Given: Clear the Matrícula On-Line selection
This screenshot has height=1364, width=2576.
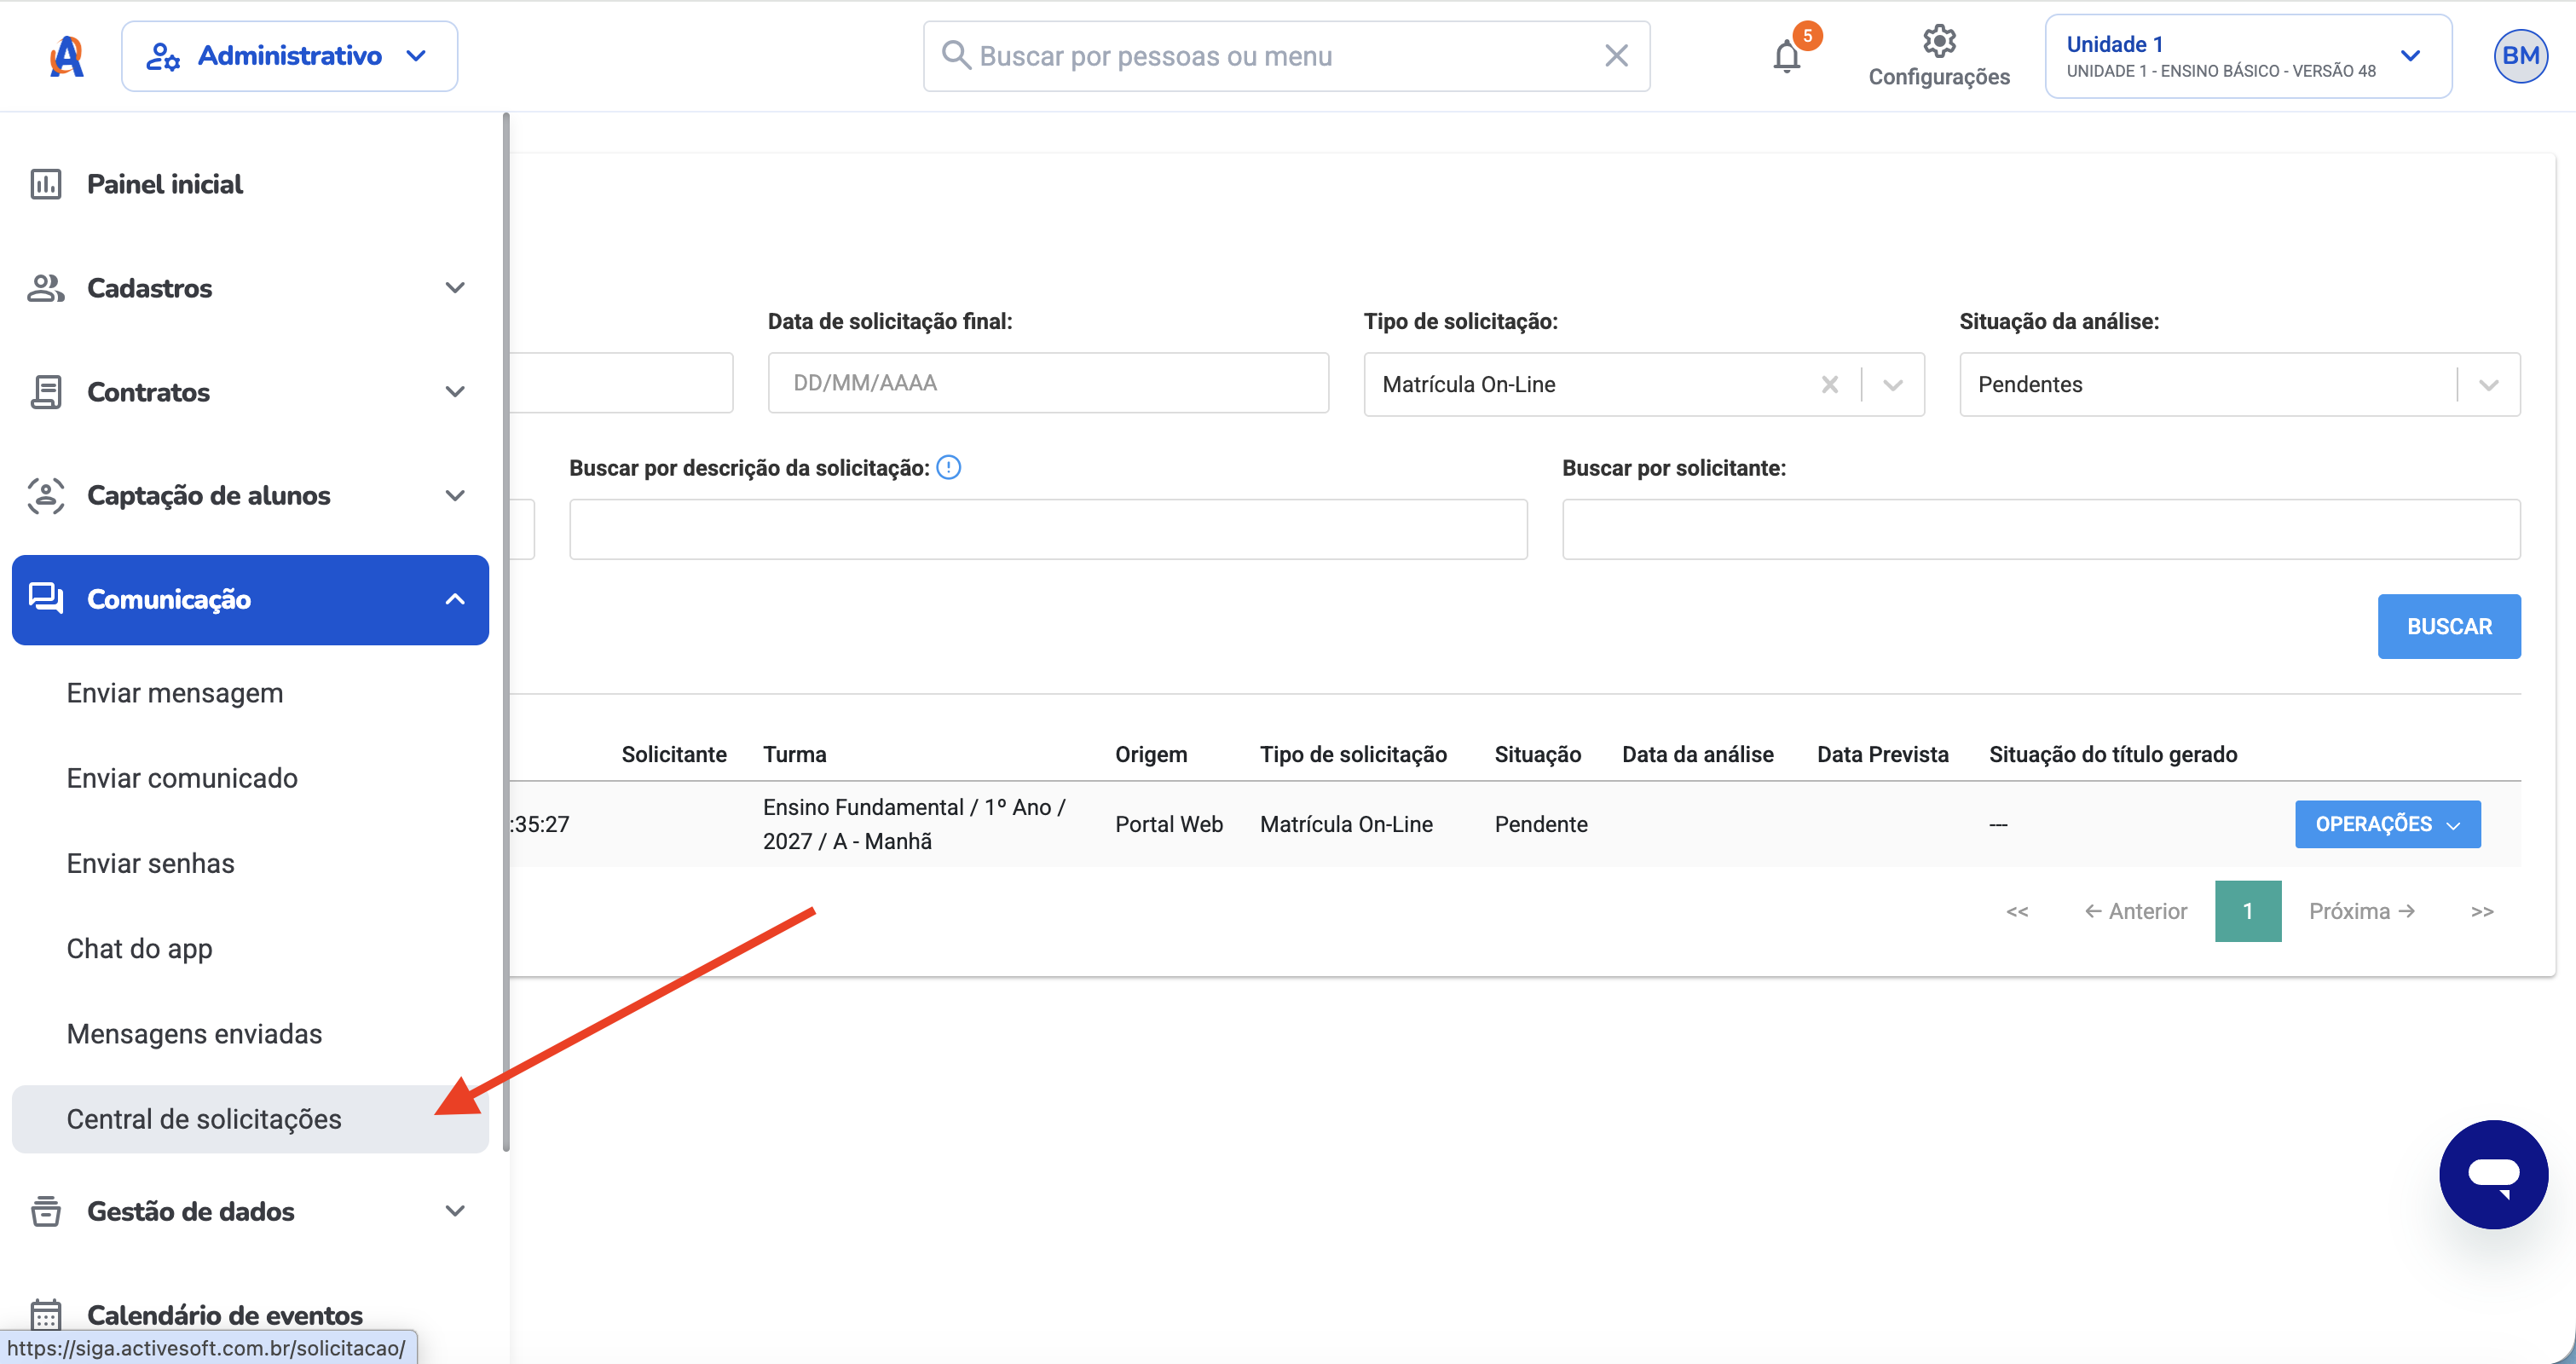Looking at the screenshot, I should click(x=1830, y=384).
